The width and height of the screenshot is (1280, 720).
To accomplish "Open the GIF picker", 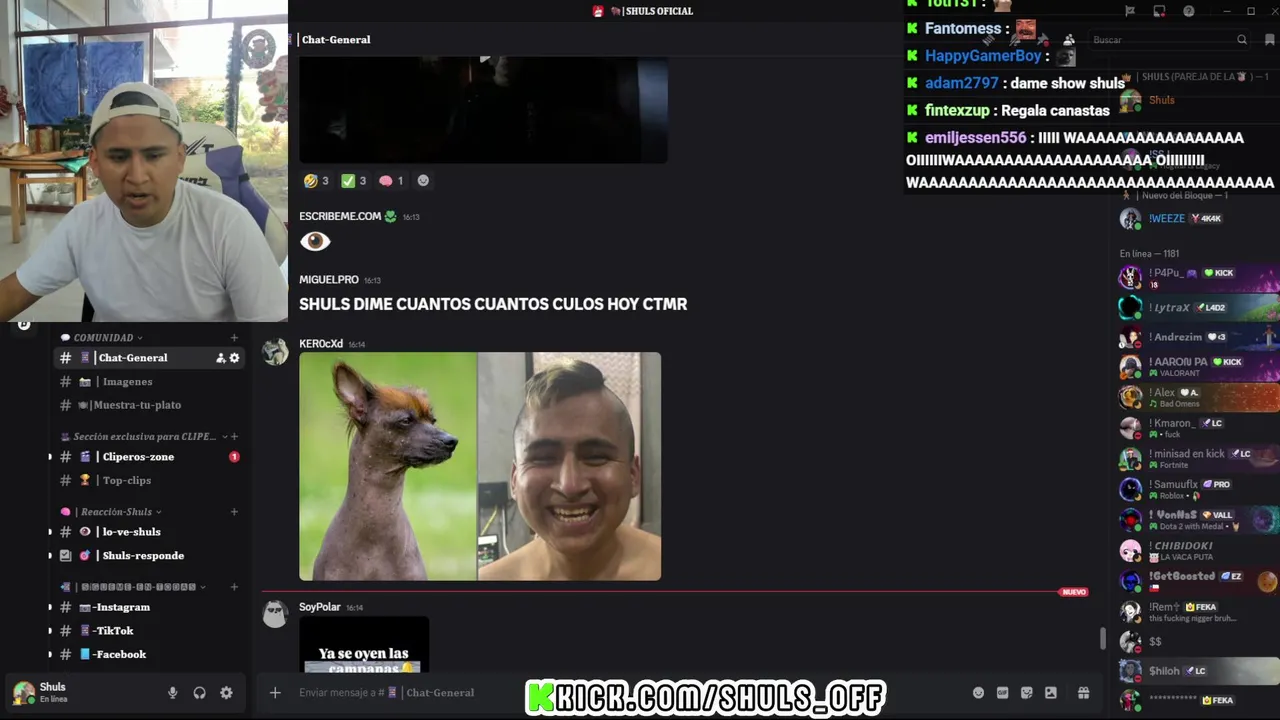I will pos(1003,693).
